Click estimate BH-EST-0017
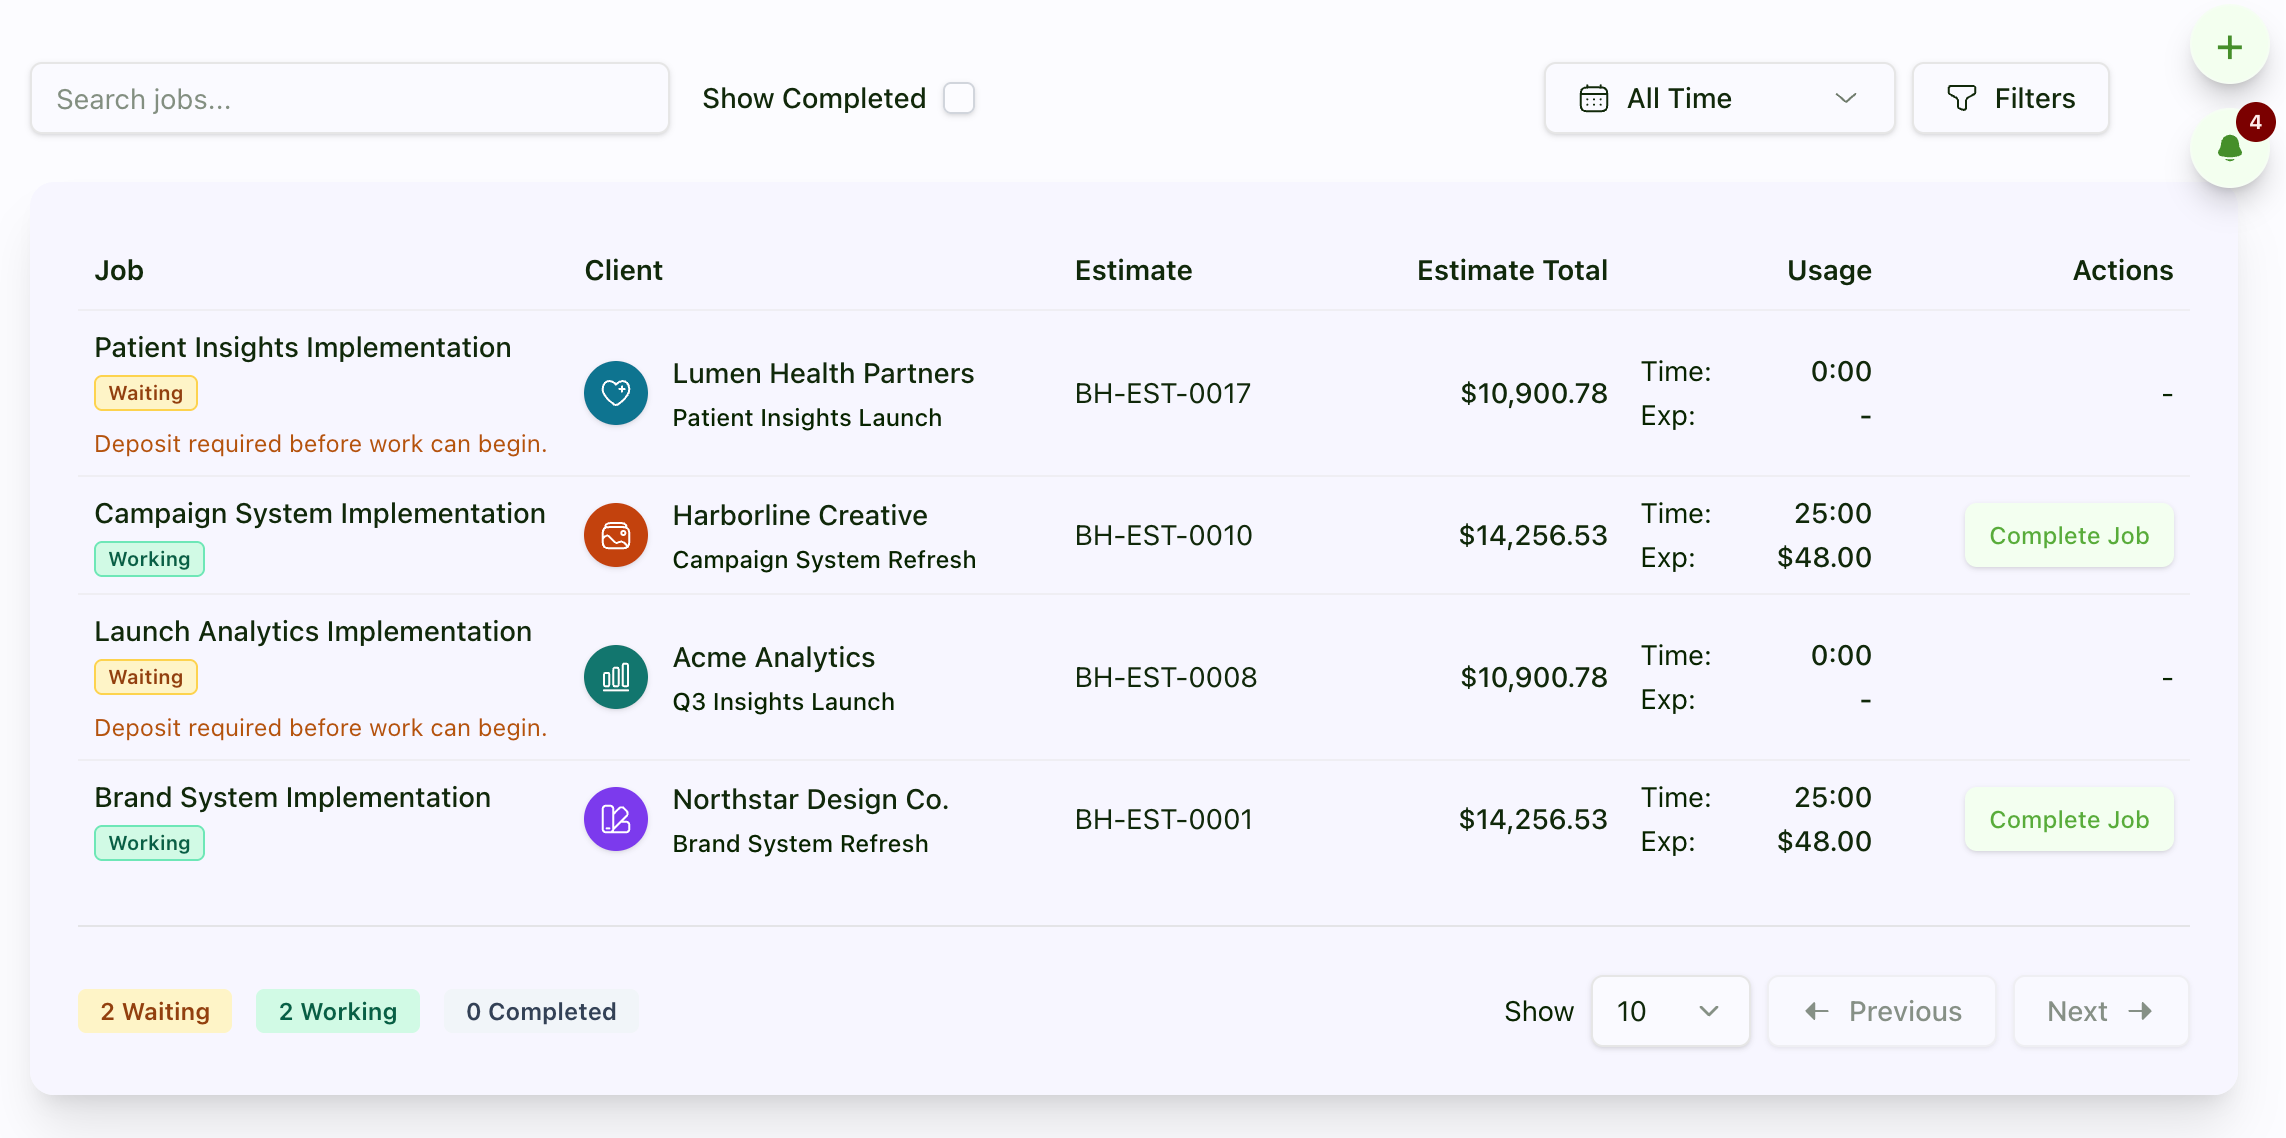The image size is (2286, 1138). pos(1163,393)
